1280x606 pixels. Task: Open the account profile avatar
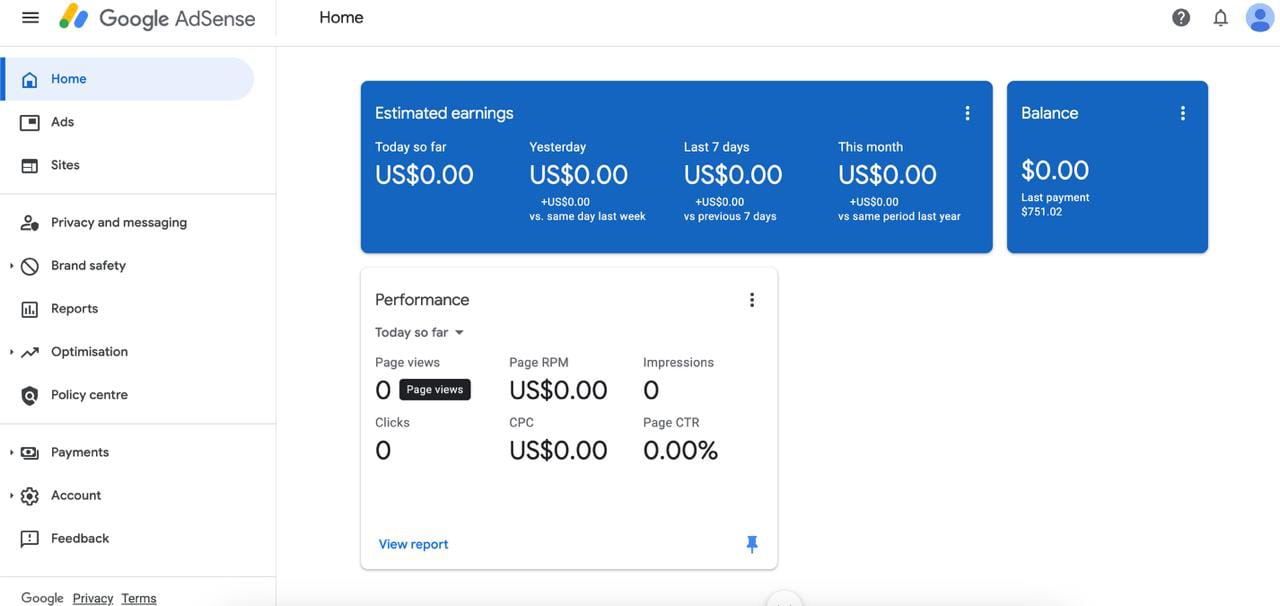coord(1259,17)
